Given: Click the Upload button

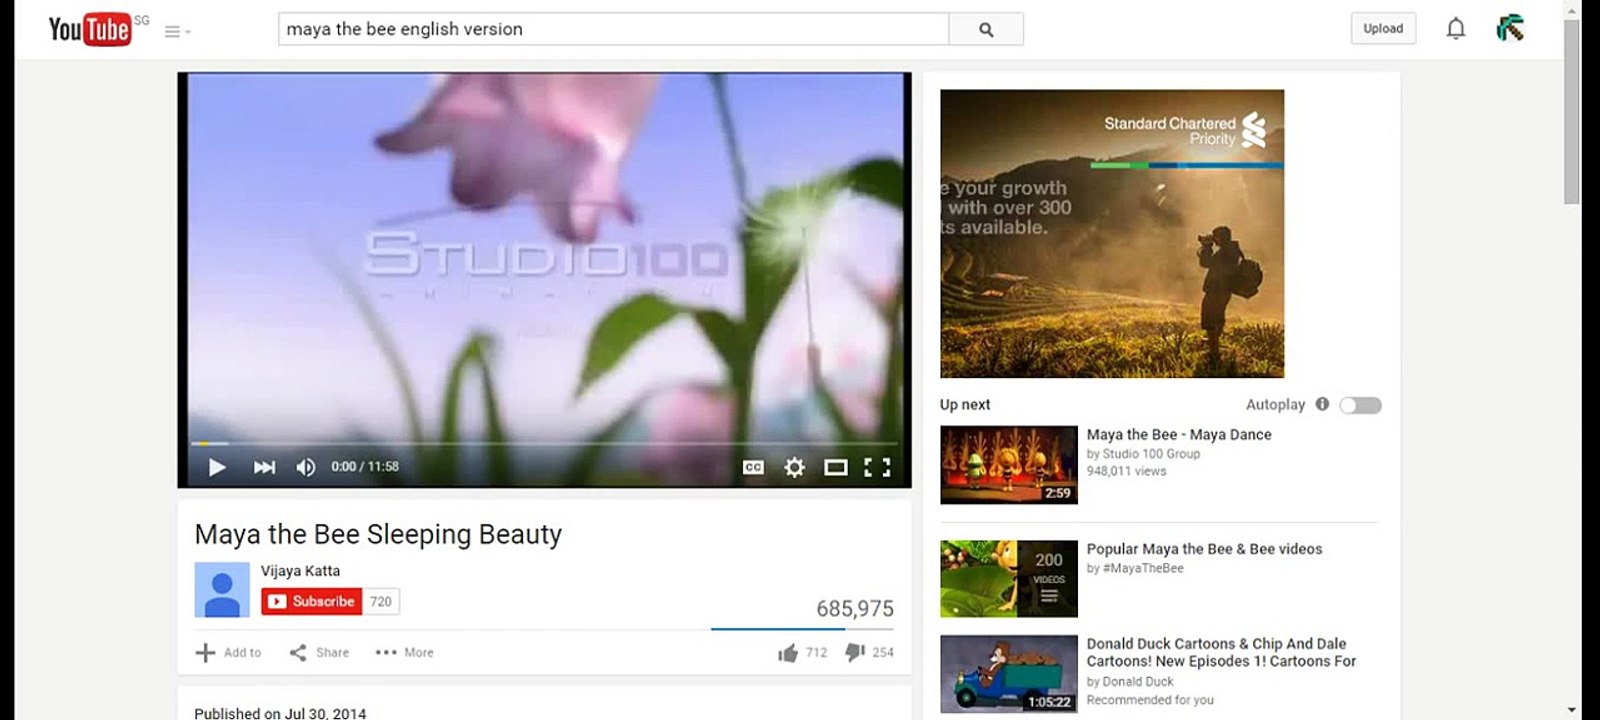Looking at the screenshot, I should click(x=1383, y=29).
